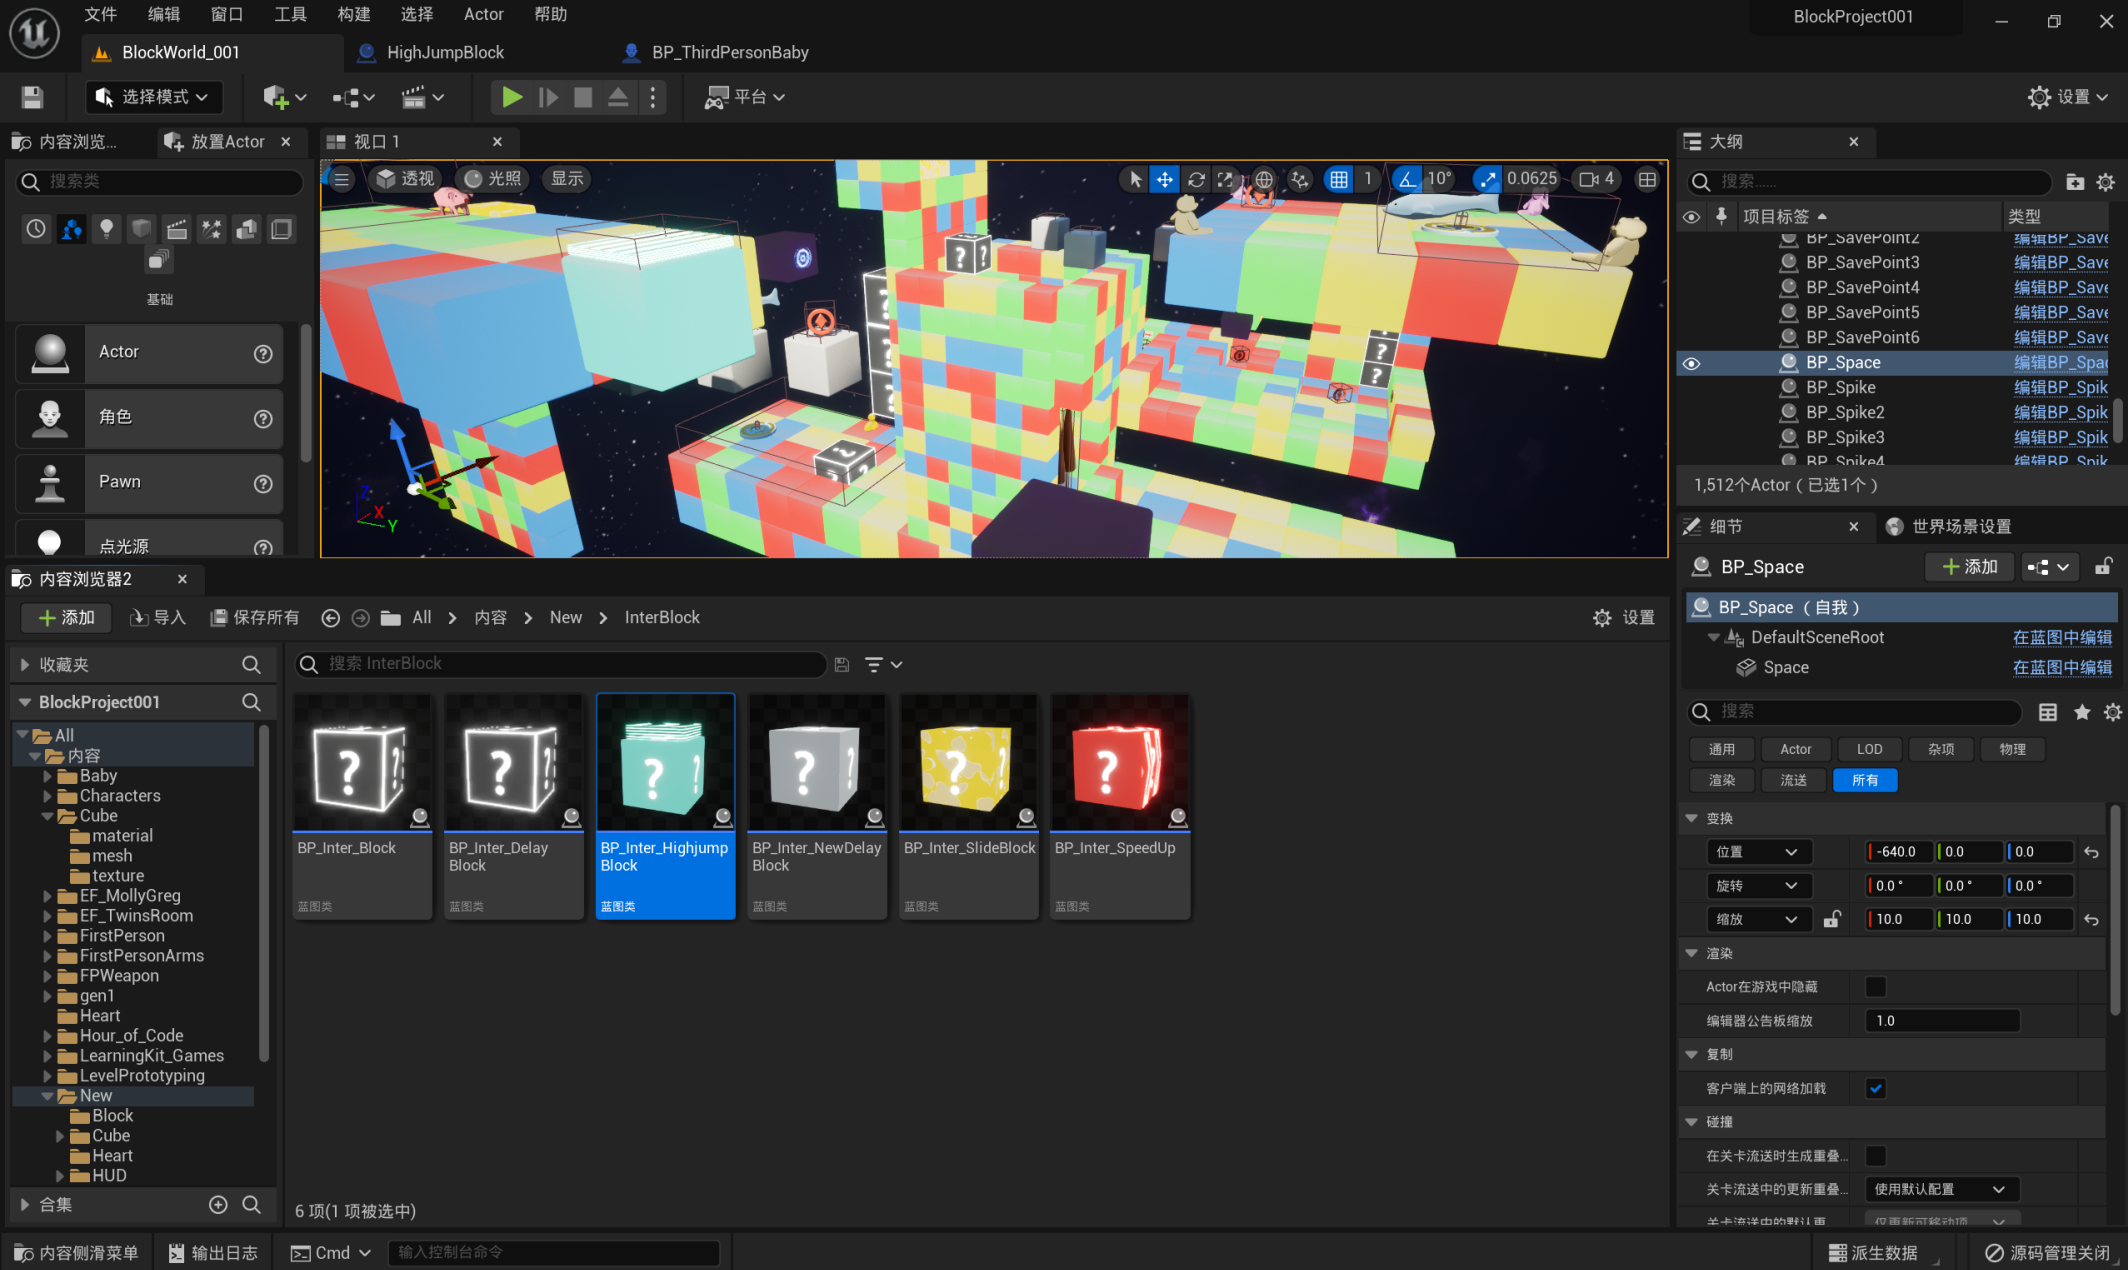The height and width of the screenshot is (1270, 2128).
Task: Toggle the BP_Space visibility eye icon
Action: click(x=1691, y=363)
